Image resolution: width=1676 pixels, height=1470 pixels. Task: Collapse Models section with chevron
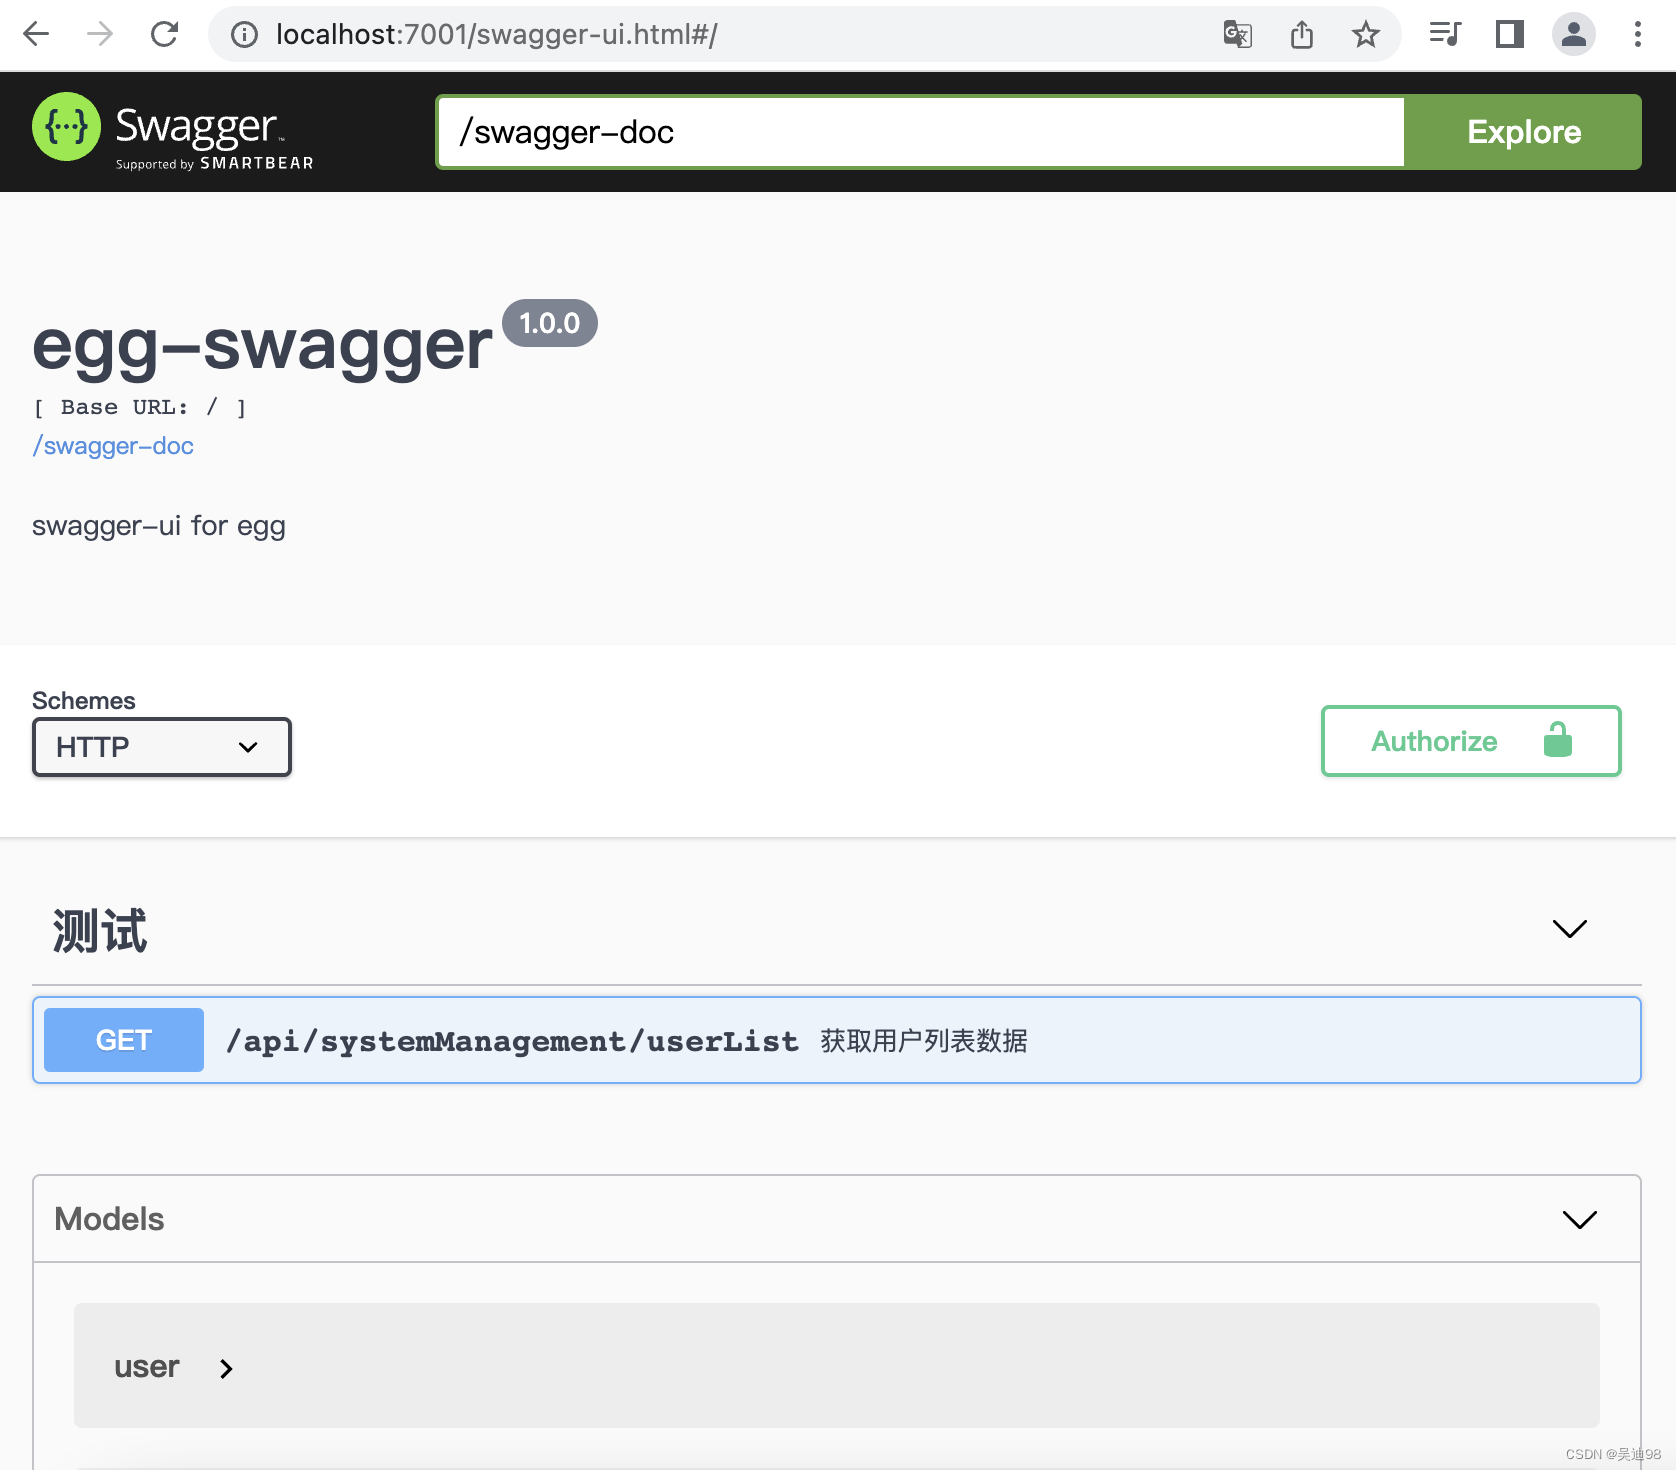tap(1579, 1219)
